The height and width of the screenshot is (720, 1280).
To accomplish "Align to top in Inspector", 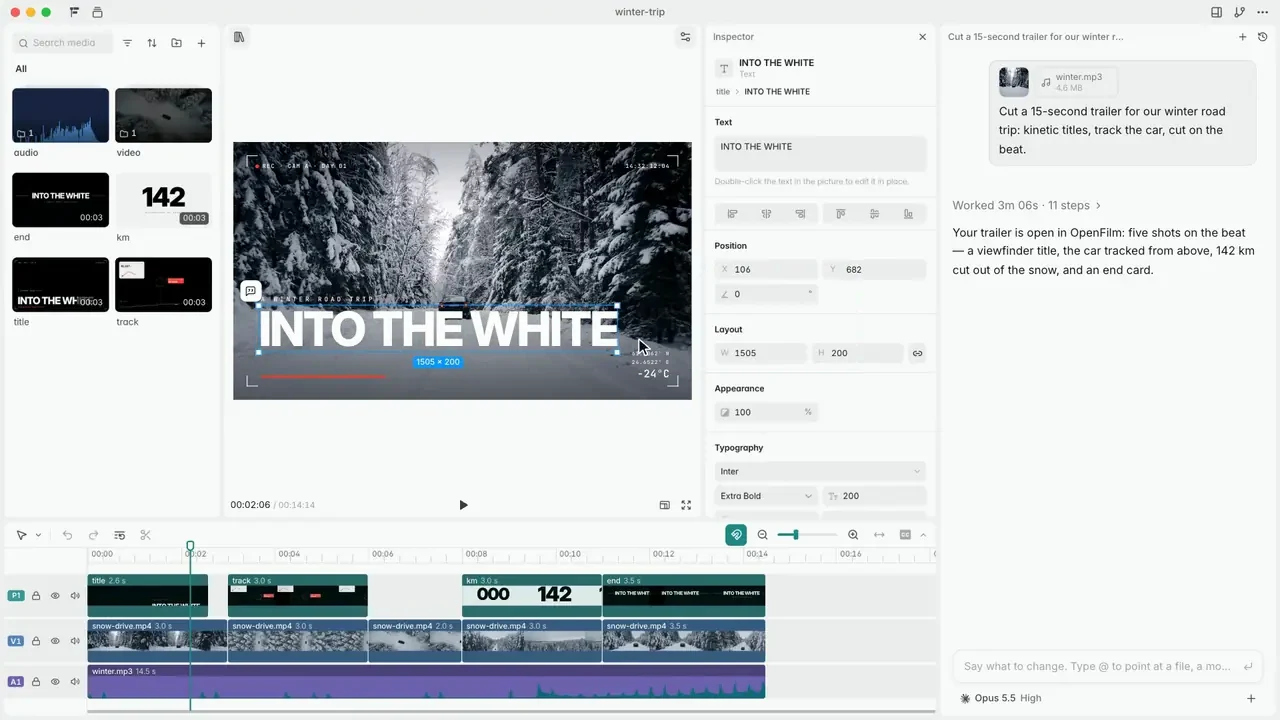I will (840, 214).
